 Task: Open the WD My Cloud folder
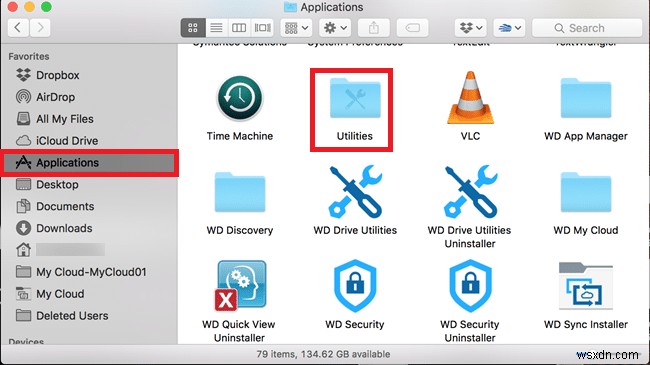click(586, 192)
